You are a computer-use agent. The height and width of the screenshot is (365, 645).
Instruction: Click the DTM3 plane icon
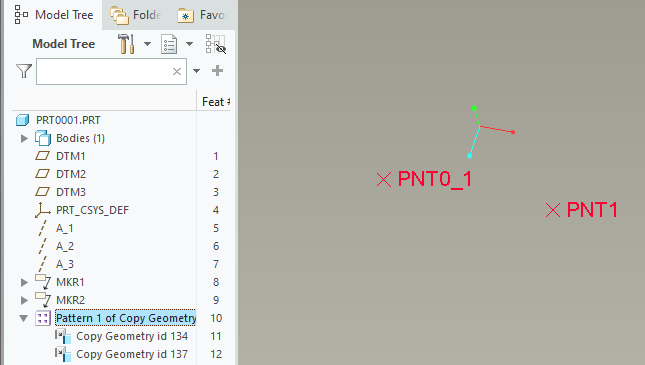[x=42, y=192]
